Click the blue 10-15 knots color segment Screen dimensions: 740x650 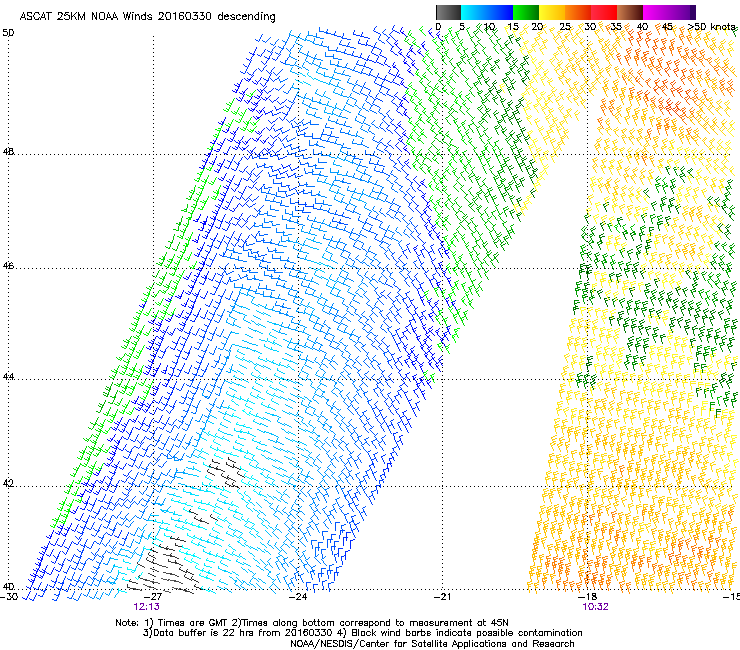(x=500, y=12)
